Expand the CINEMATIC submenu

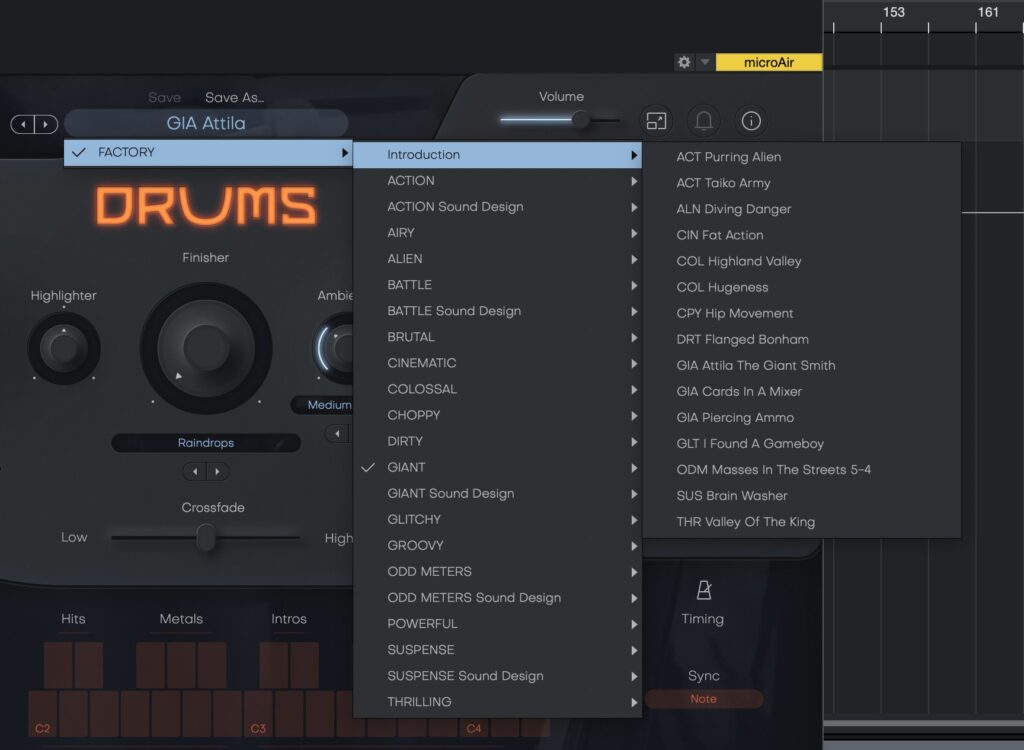tap(634, 363)
